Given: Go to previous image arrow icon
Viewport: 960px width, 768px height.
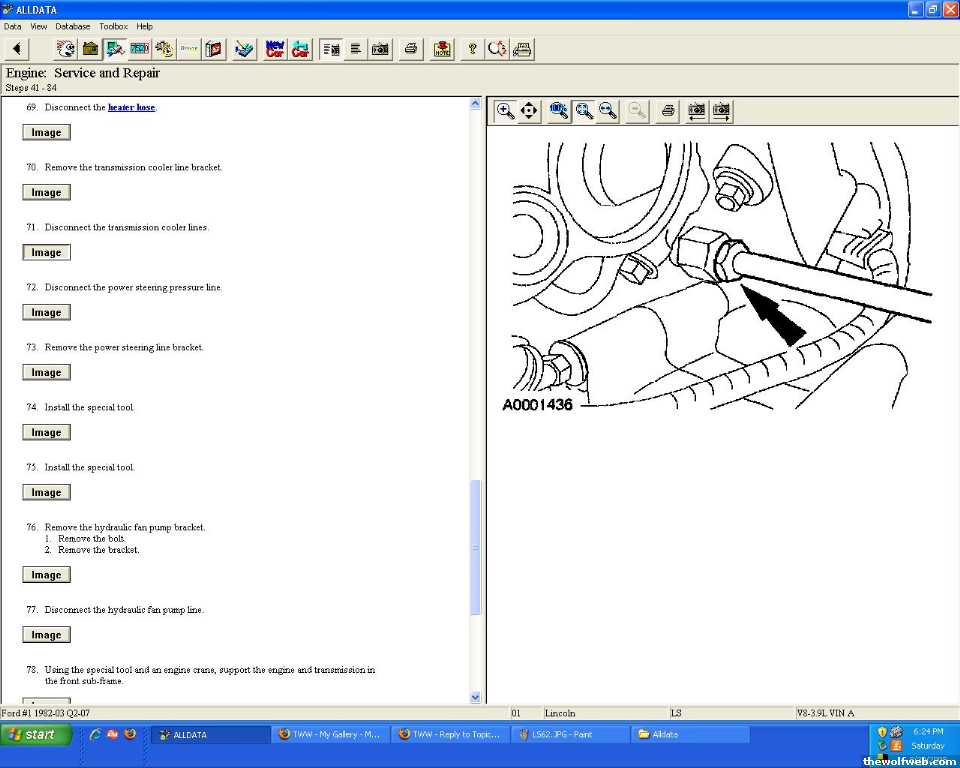Looking at the screenshot, I should tap(696, 111).
